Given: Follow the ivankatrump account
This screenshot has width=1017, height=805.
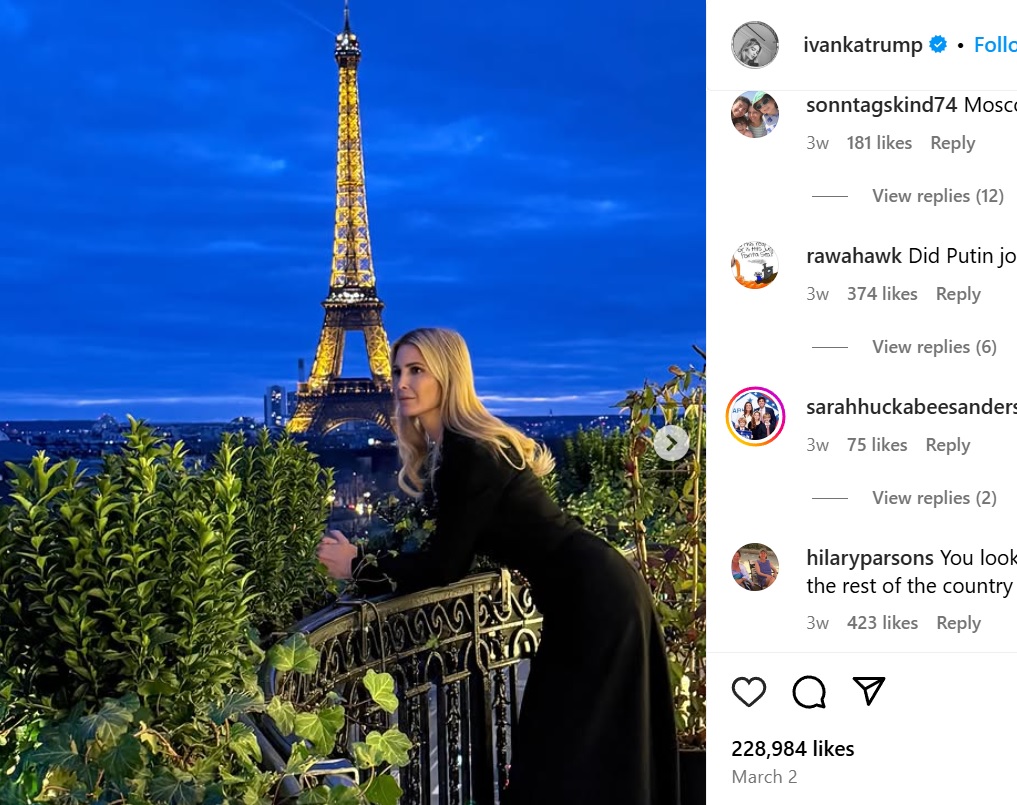Looking at the screenshot, I should coord(995,45).
